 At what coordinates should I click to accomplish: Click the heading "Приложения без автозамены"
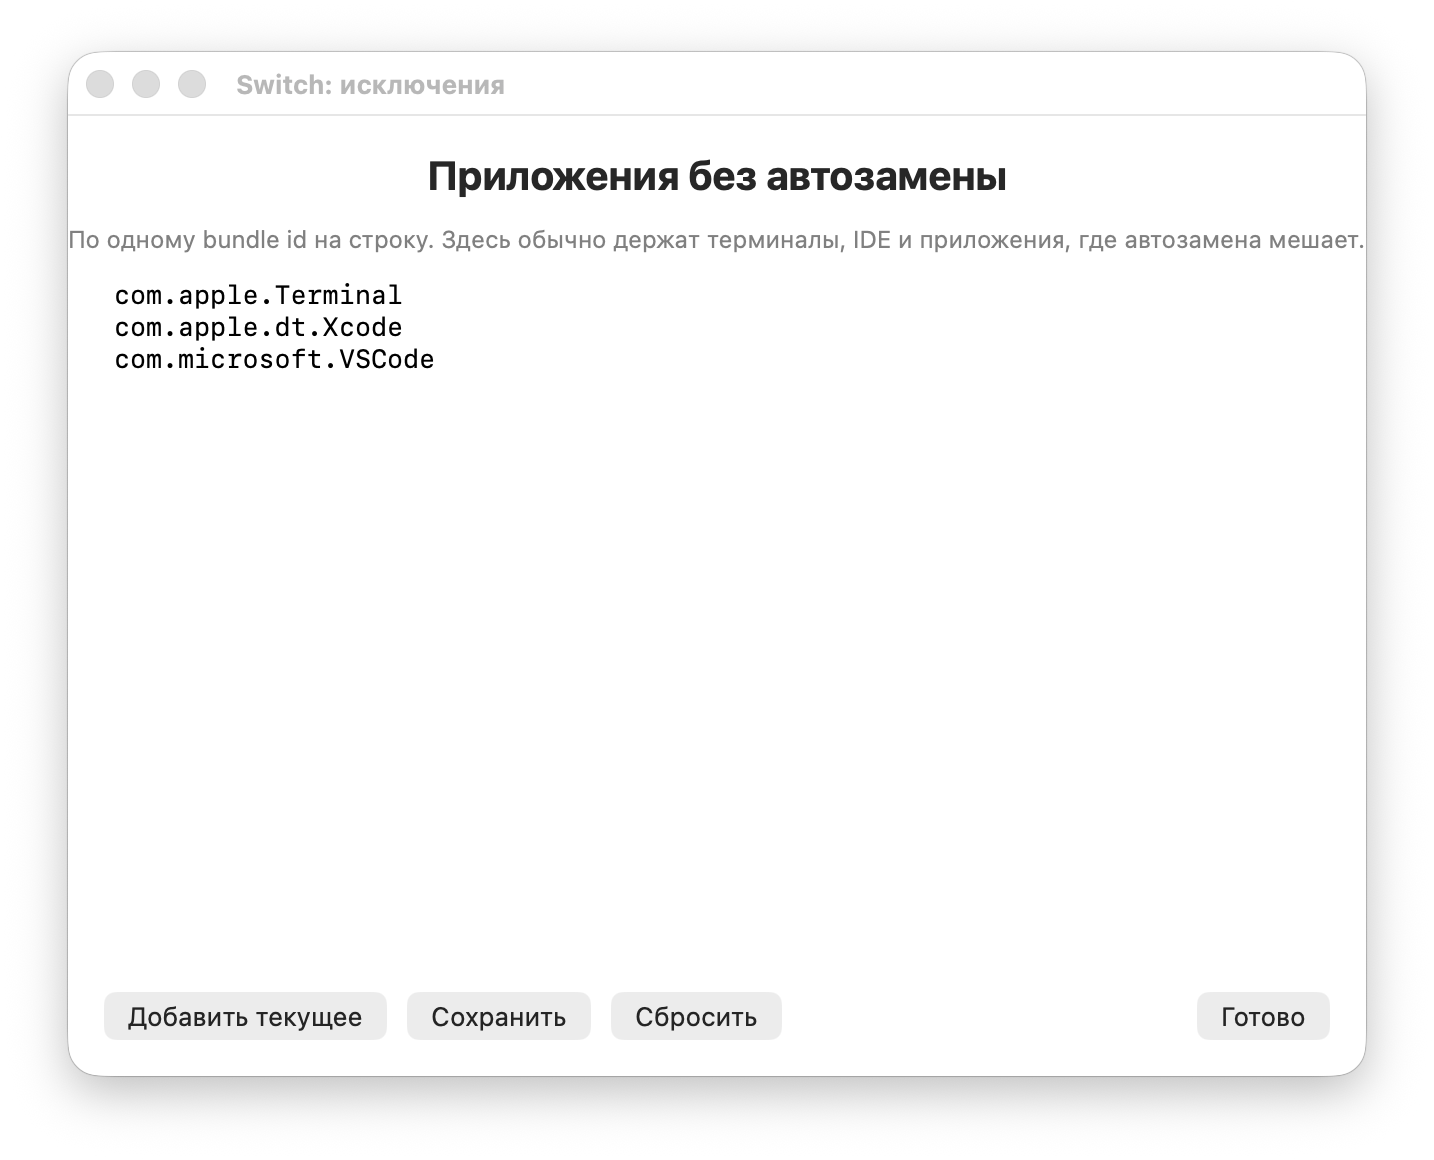[717, 176]
